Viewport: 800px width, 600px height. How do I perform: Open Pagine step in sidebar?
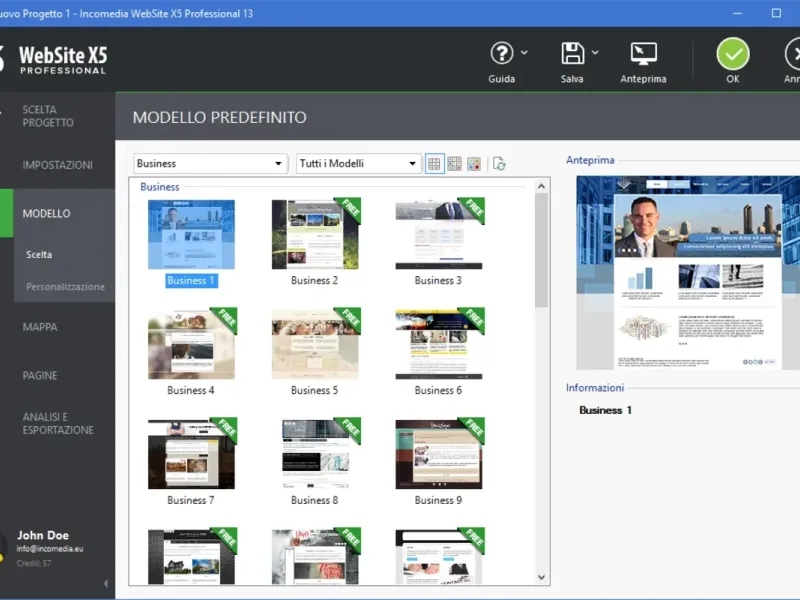tap(40, 376)
